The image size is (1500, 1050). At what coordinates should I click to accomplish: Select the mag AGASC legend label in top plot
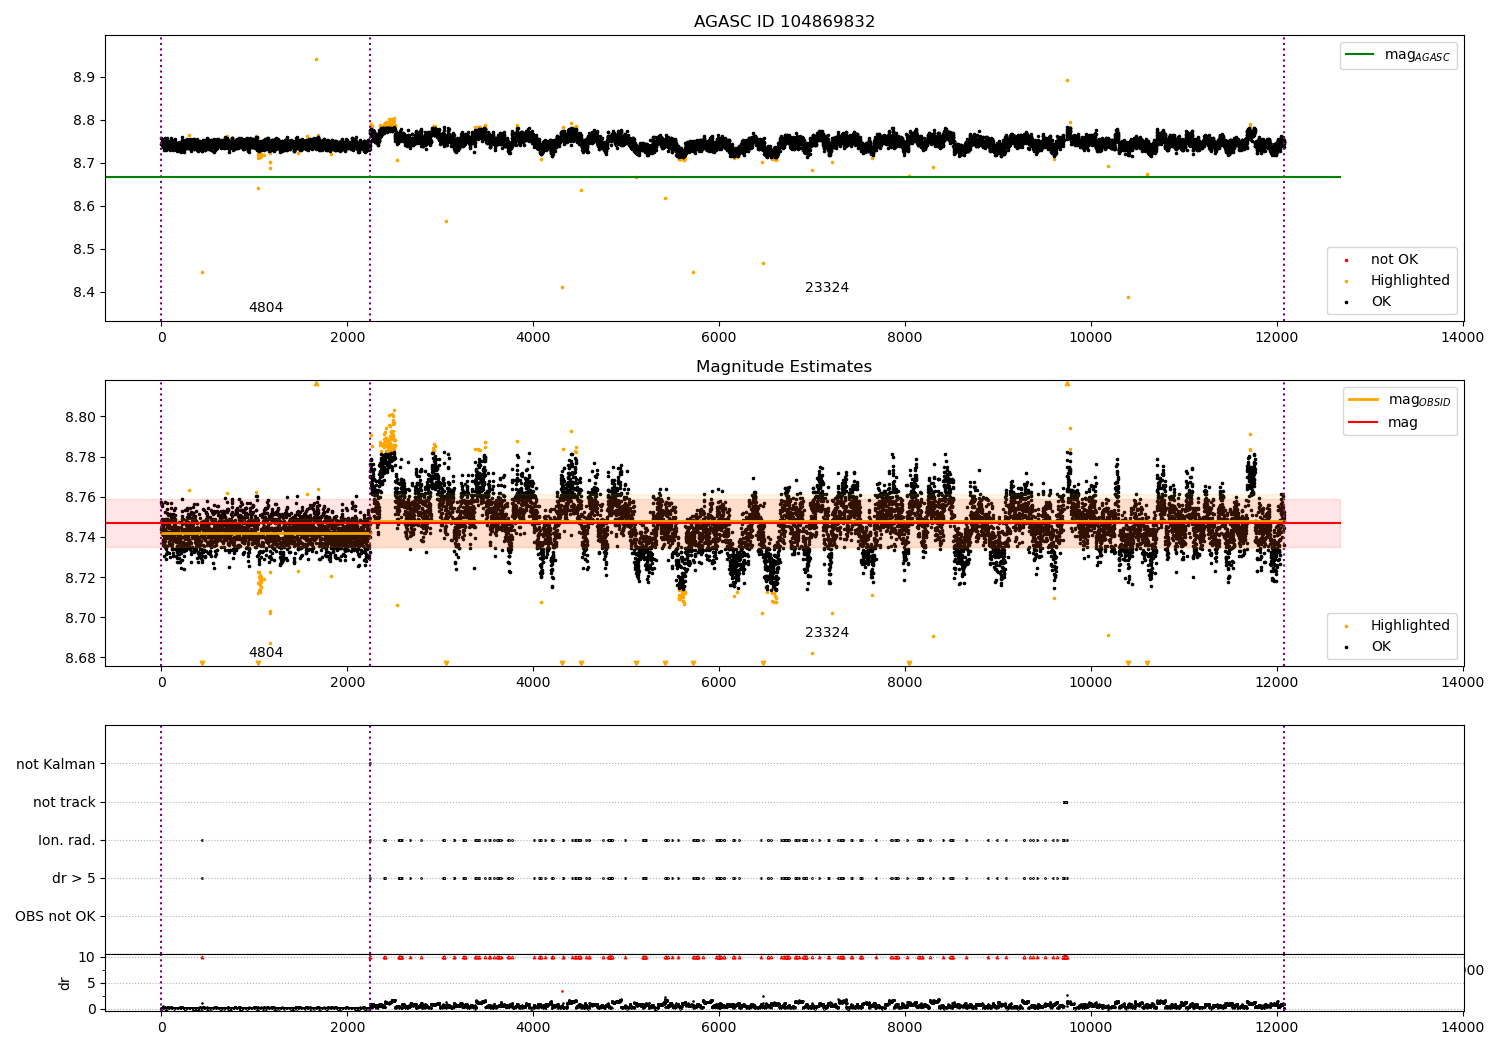coord(1417,55)
